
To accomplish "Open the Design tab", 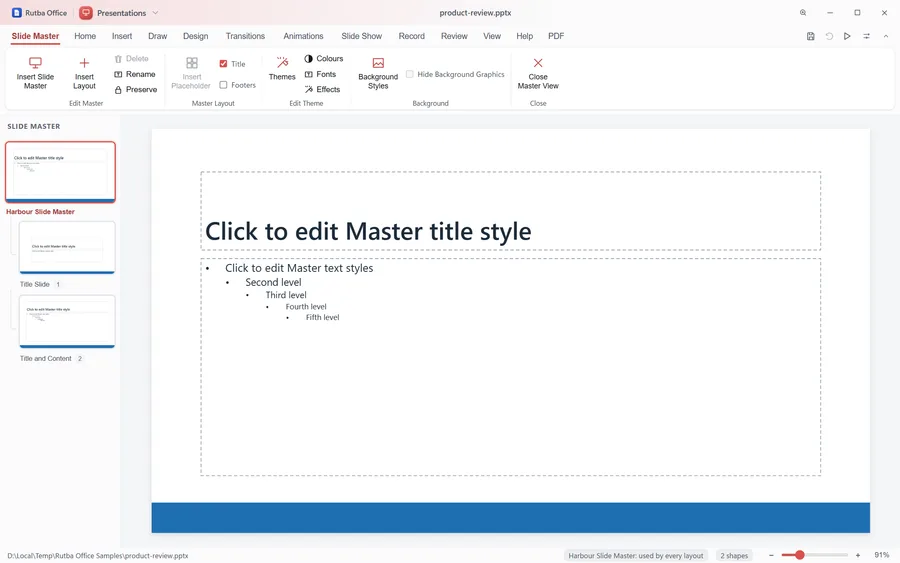I will pyautogui.click(x=195, y=36).
